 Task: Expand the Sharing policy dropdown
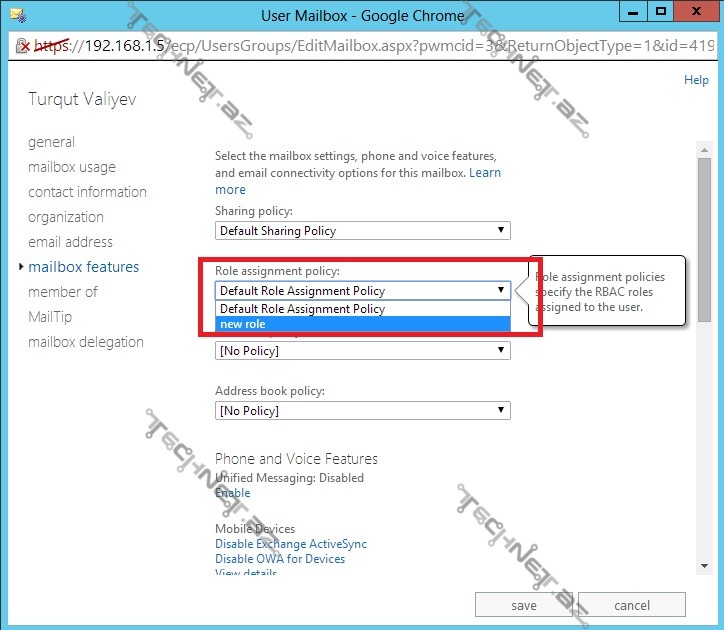(363, 231)
